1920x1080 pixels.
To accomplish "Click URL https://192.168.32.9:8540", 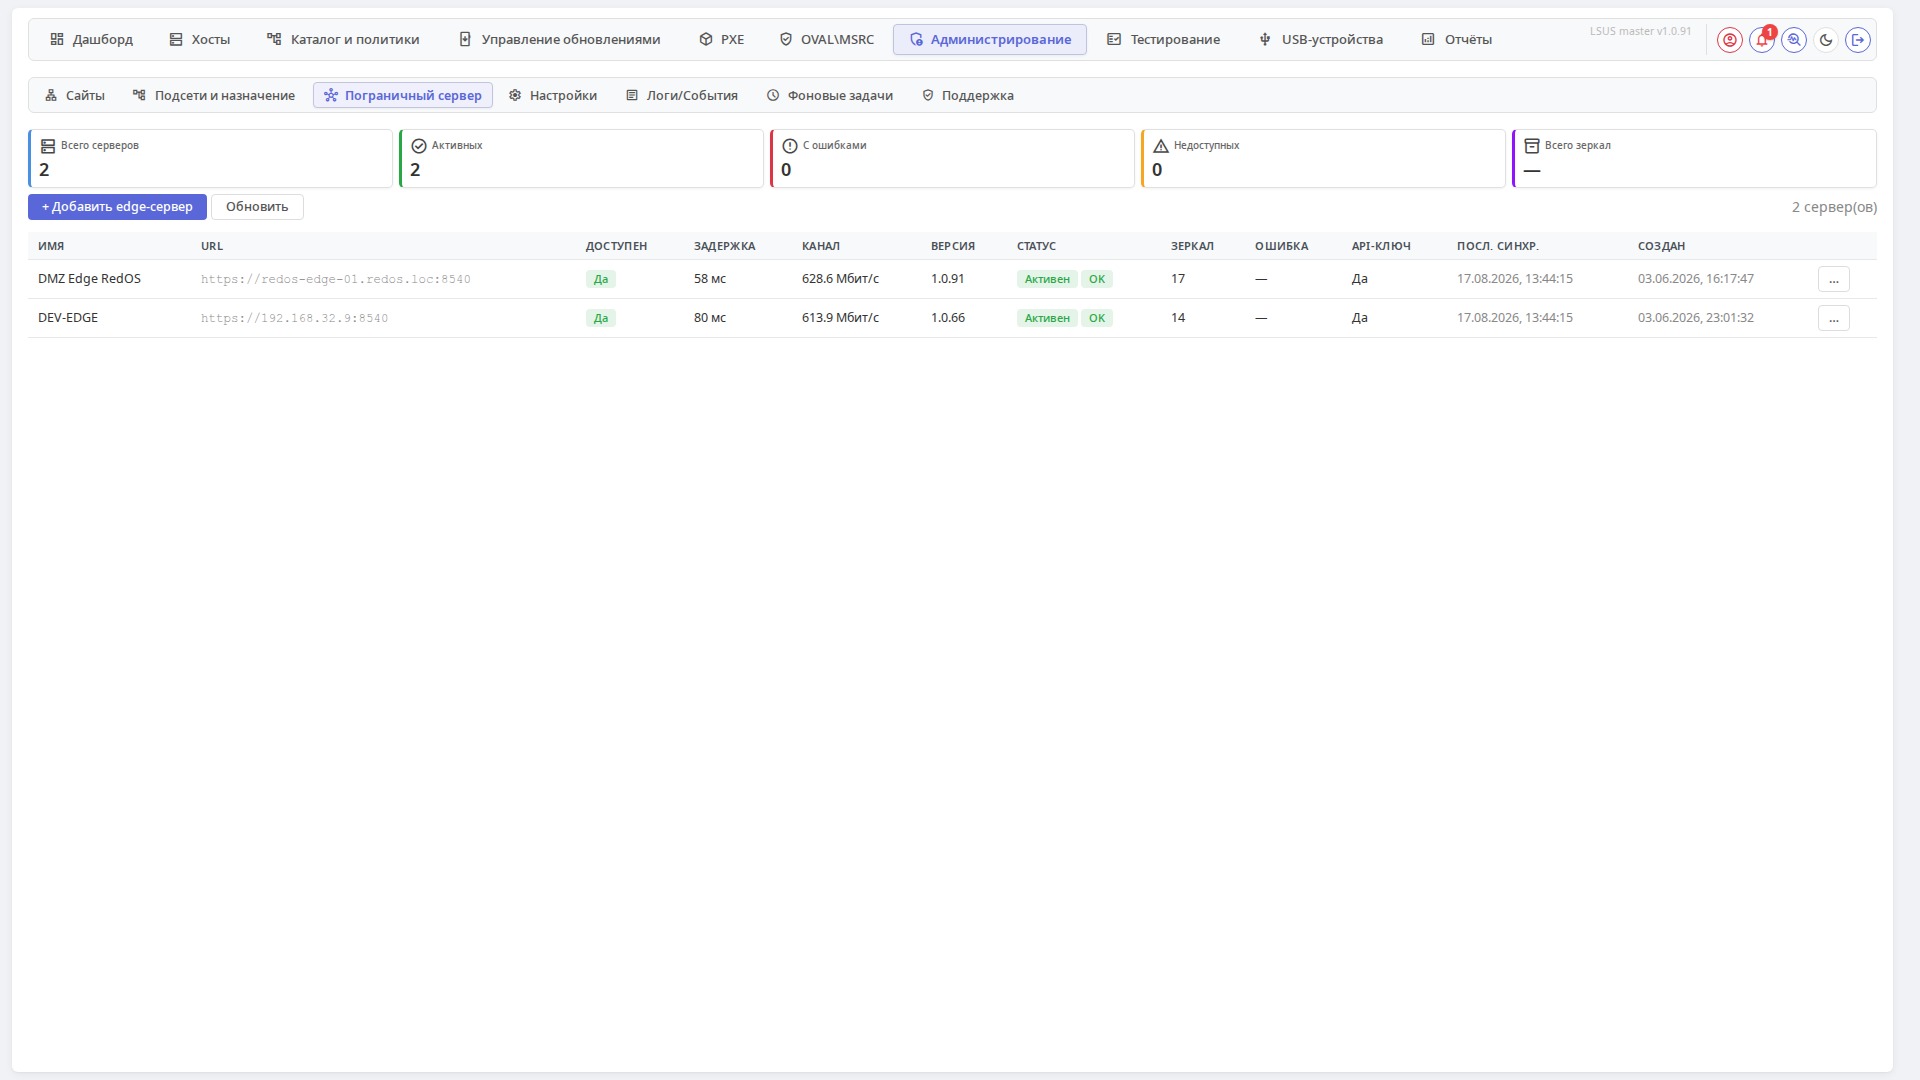I will click(294, 319).
